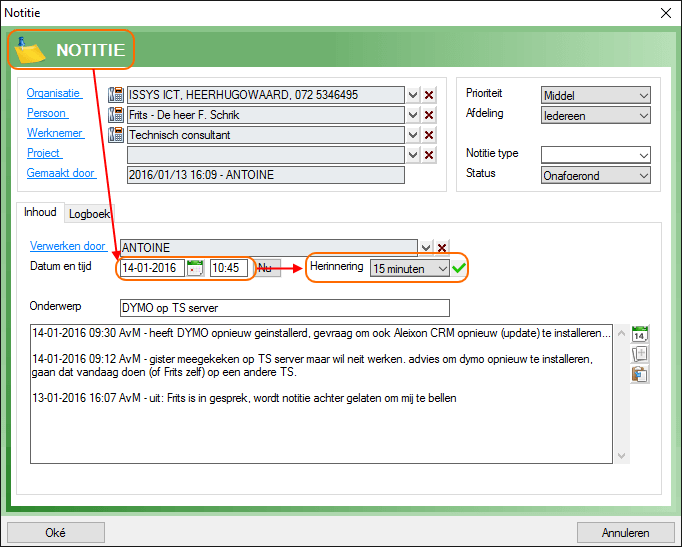This screenshot has width=682, height=547.
Task: Click the Werknemer link
Action: point(55,133)
